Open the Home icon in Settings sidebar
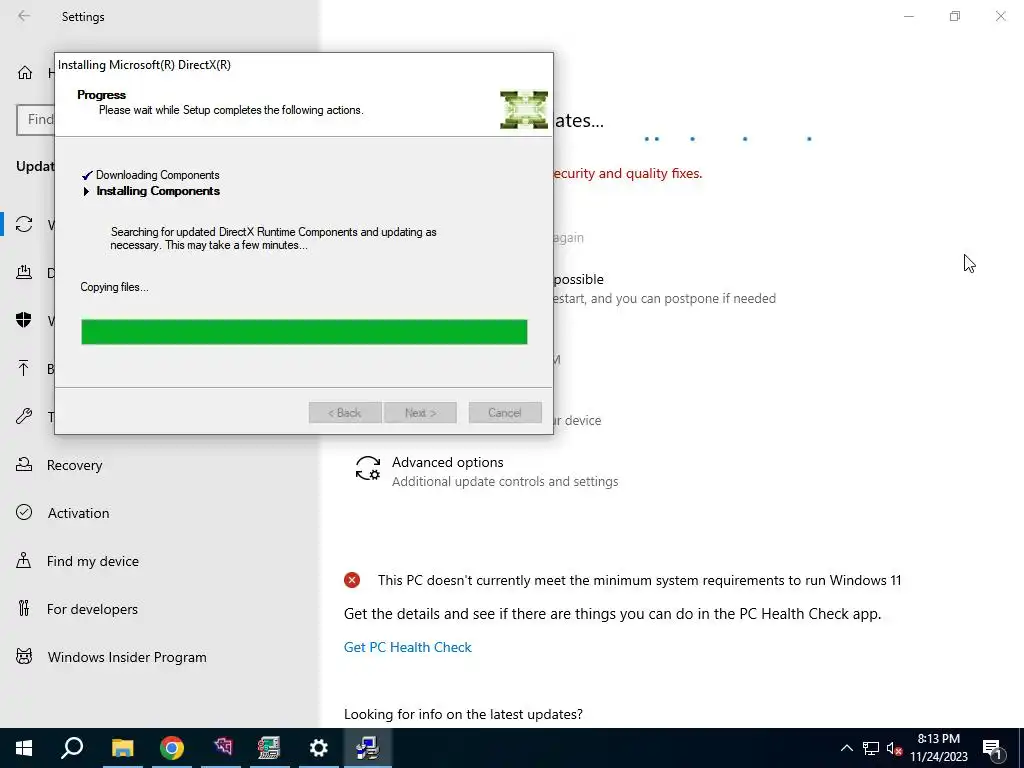Screen dimensions: 1024x768 25,72
